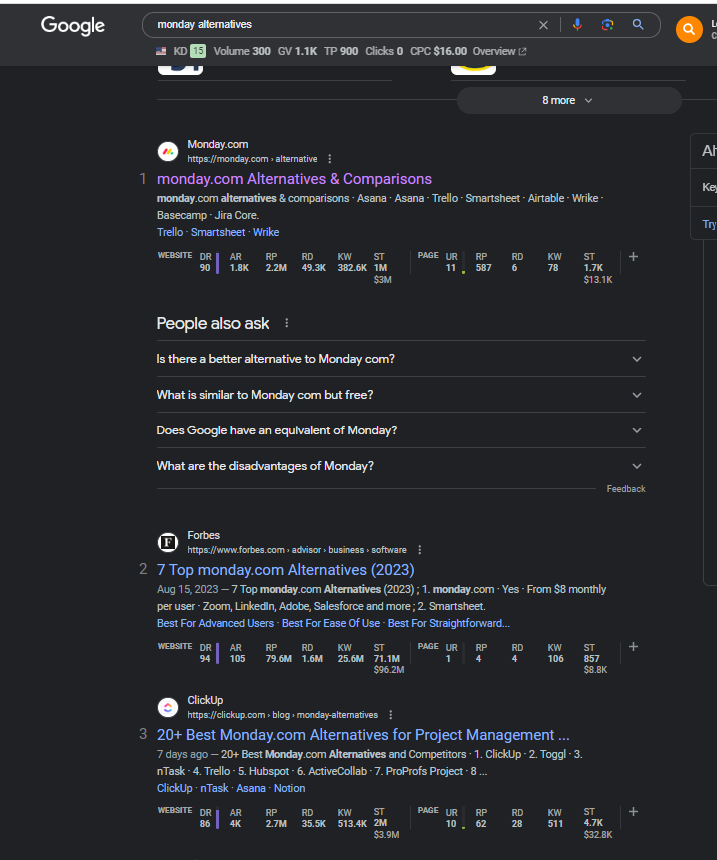
Task: Click ClickUp site name label
Action: [205, 700]
